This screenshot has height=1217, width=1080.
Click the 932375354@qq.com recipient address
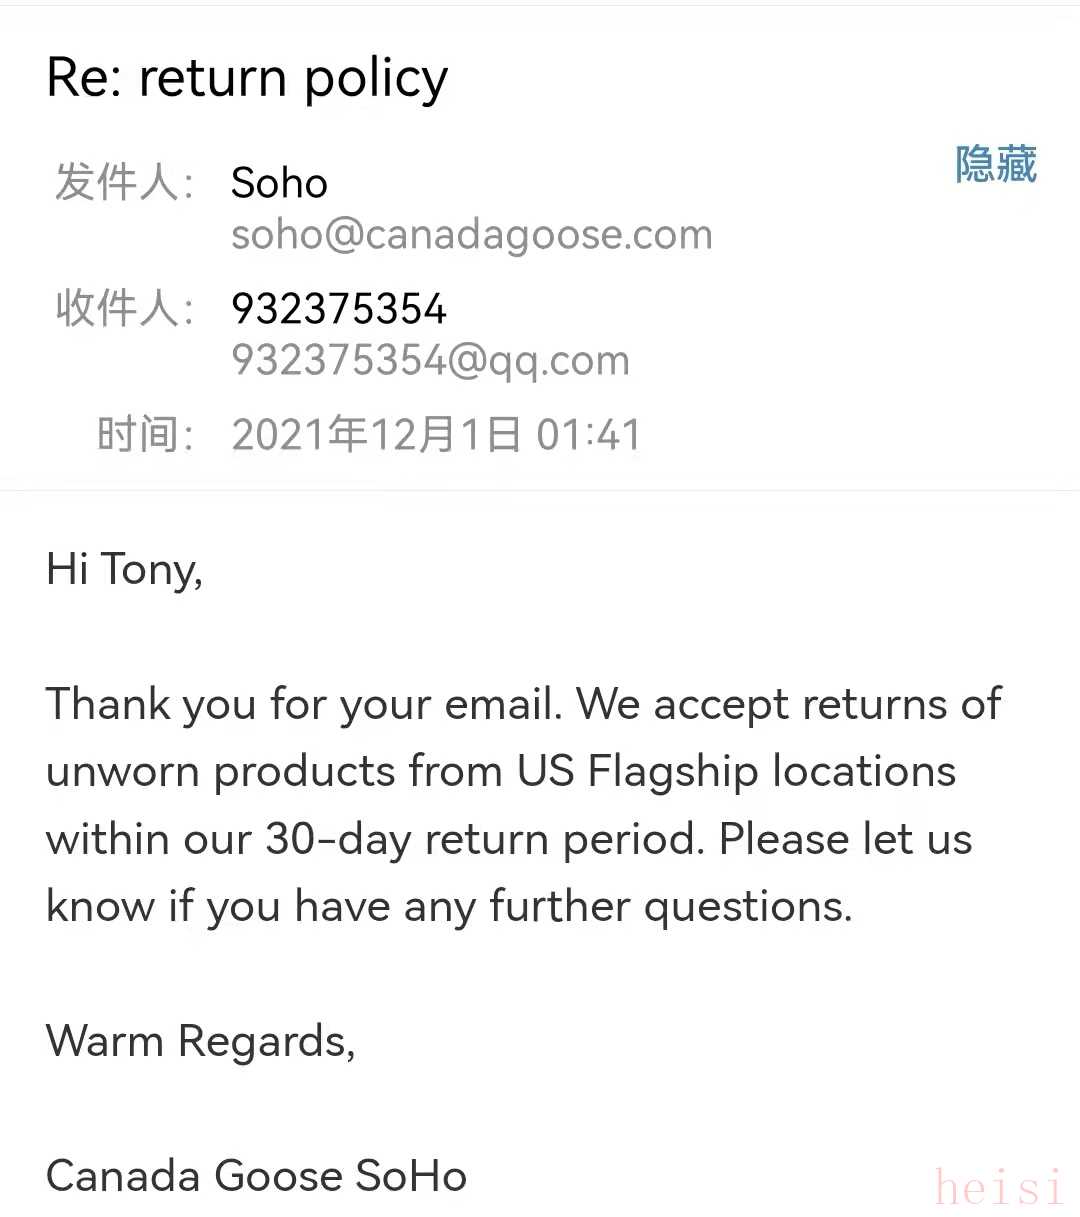(430, 360)
